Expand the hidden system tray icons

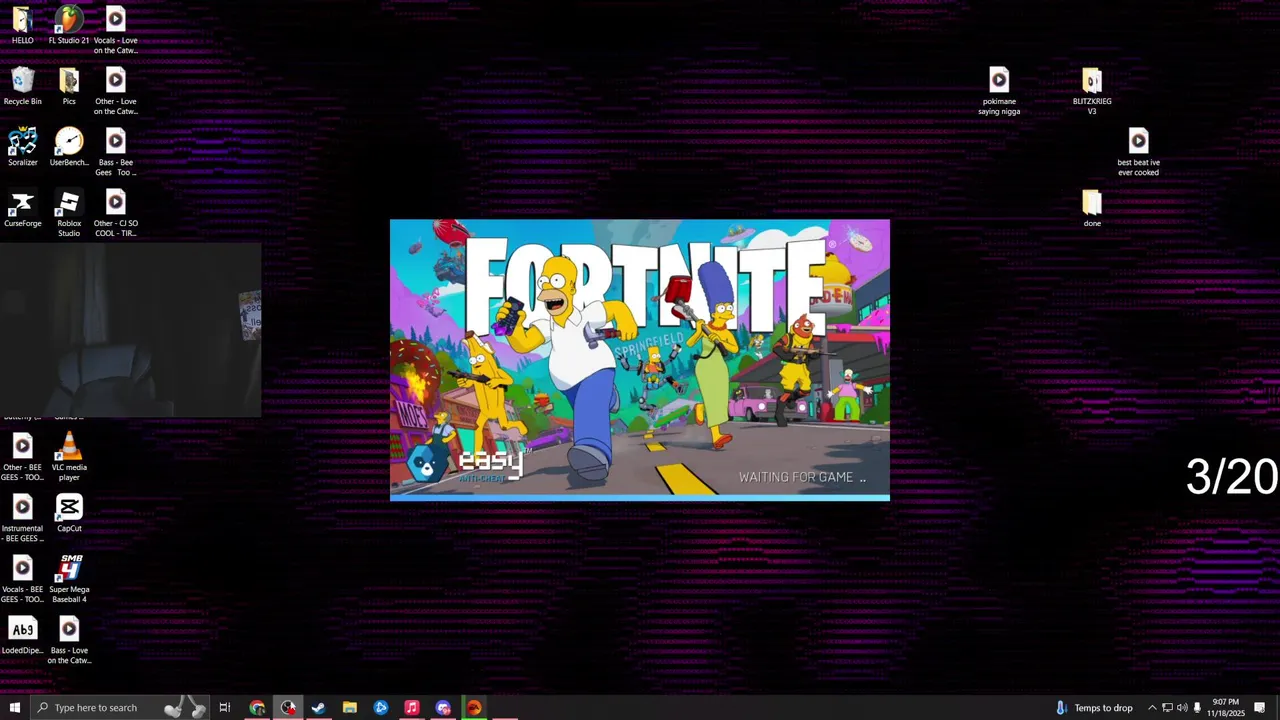(x=1152, y=708)
